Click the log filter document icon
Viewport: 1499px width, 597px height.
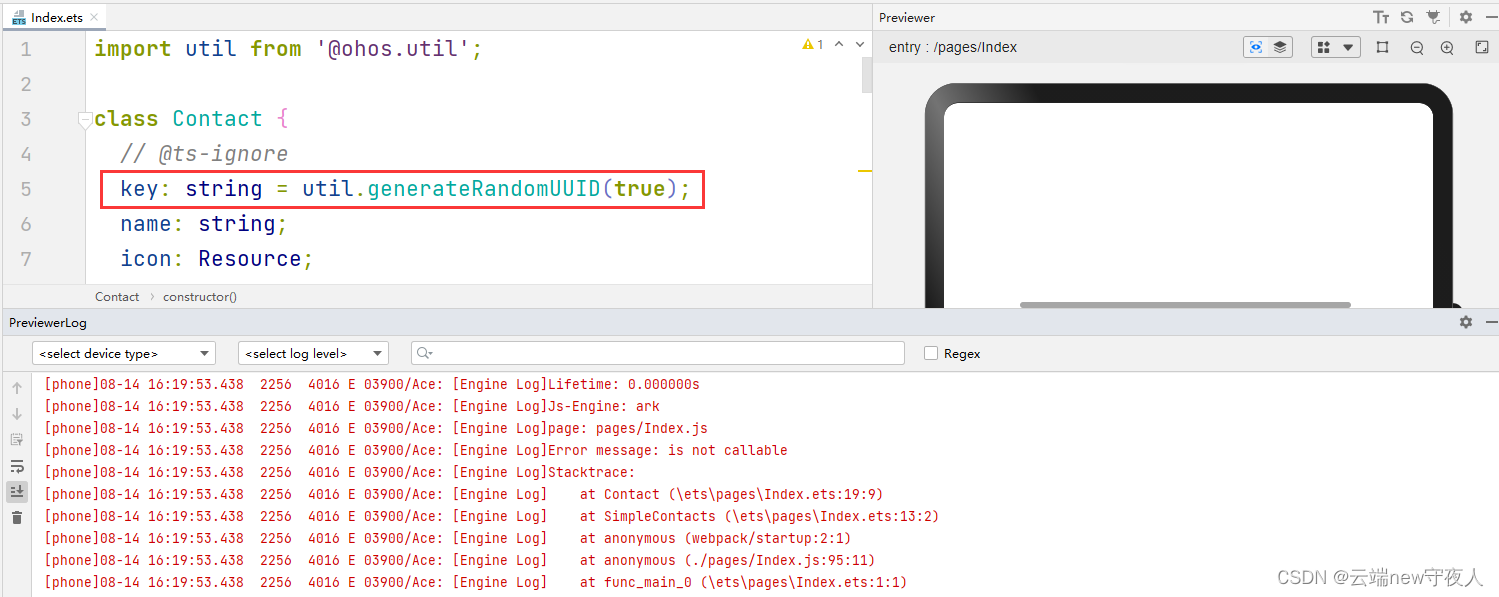coord(17,440)
